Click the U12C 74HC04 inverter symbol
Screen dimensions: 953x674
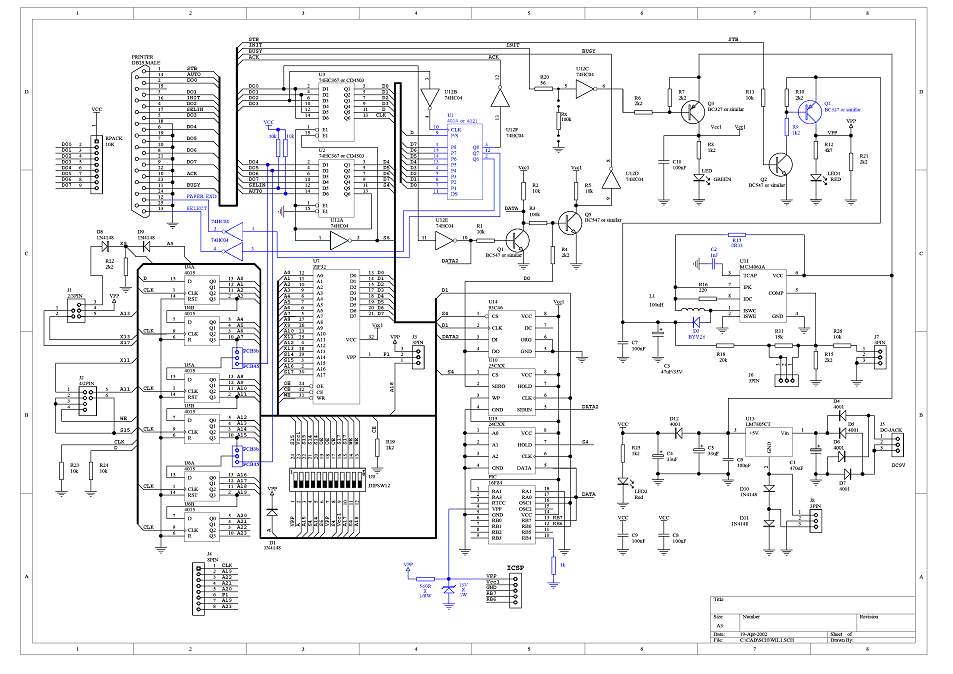pos(586,91)
